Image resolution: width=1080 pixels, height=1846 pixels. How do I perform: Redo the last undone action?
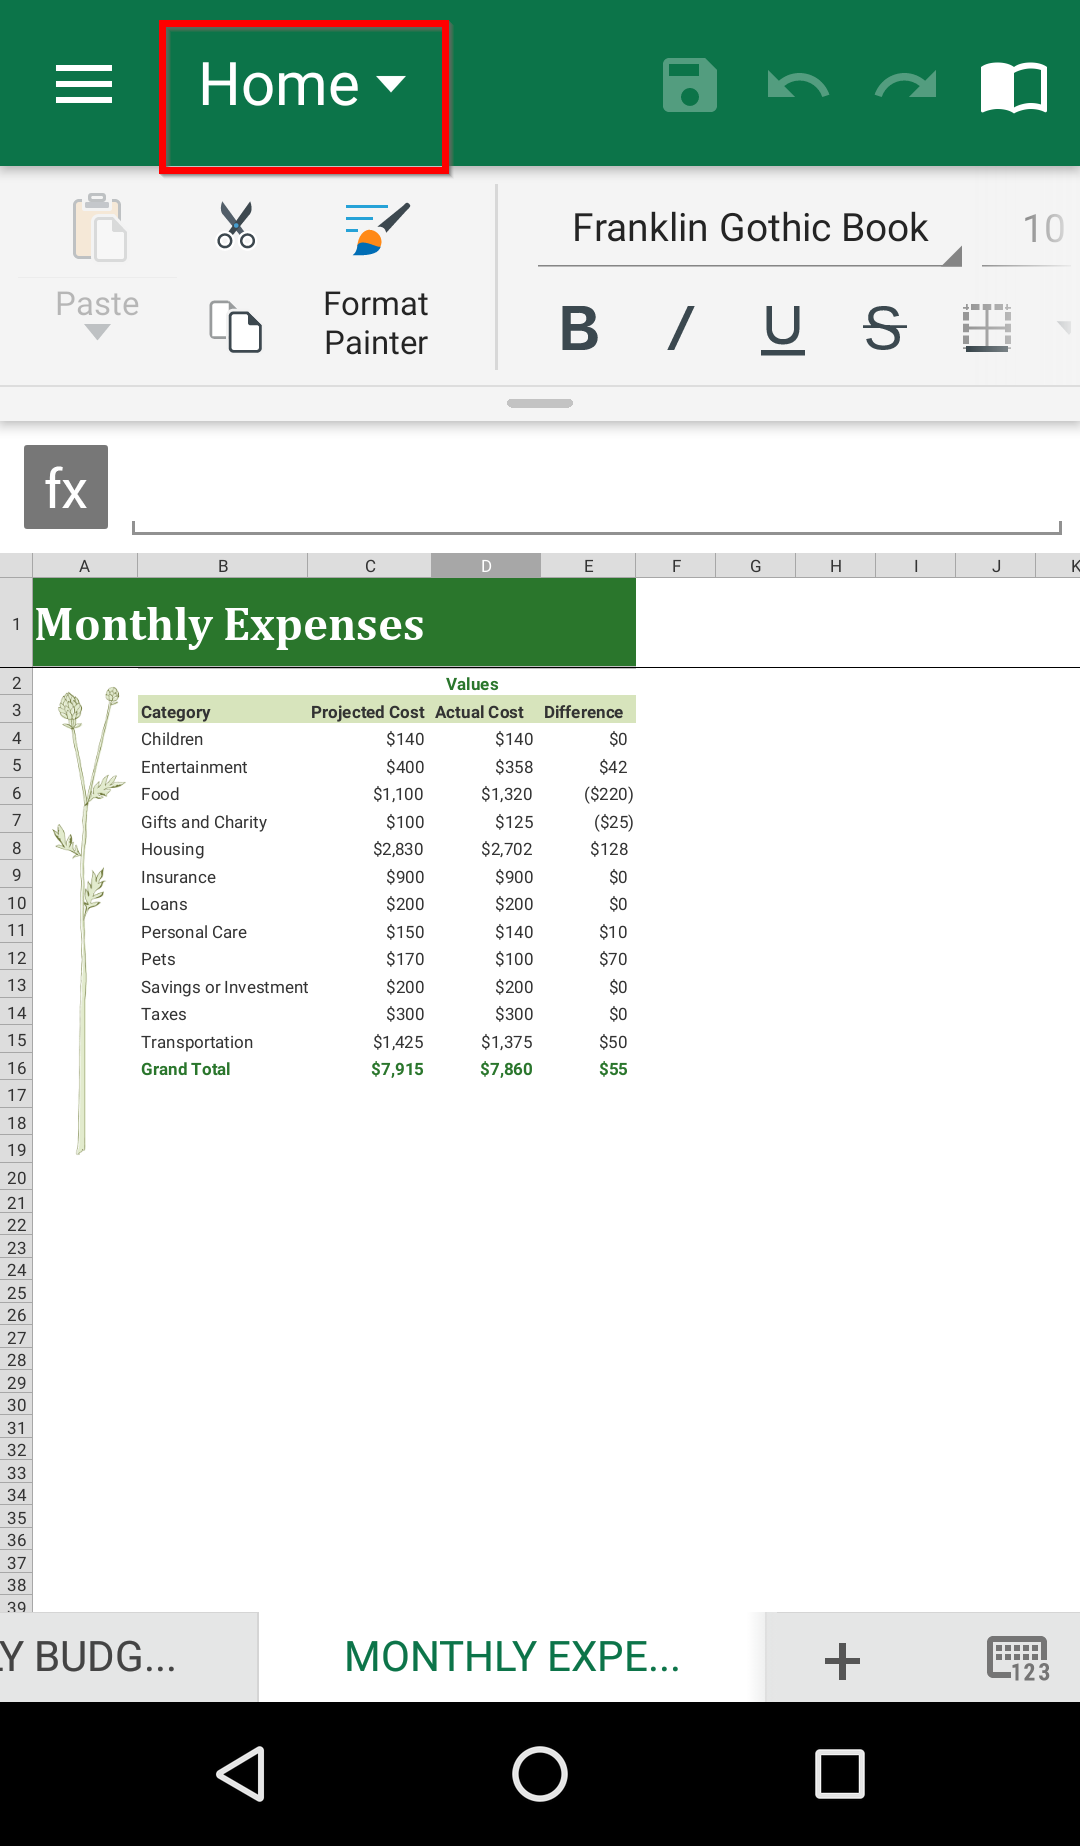coord(905,86)
